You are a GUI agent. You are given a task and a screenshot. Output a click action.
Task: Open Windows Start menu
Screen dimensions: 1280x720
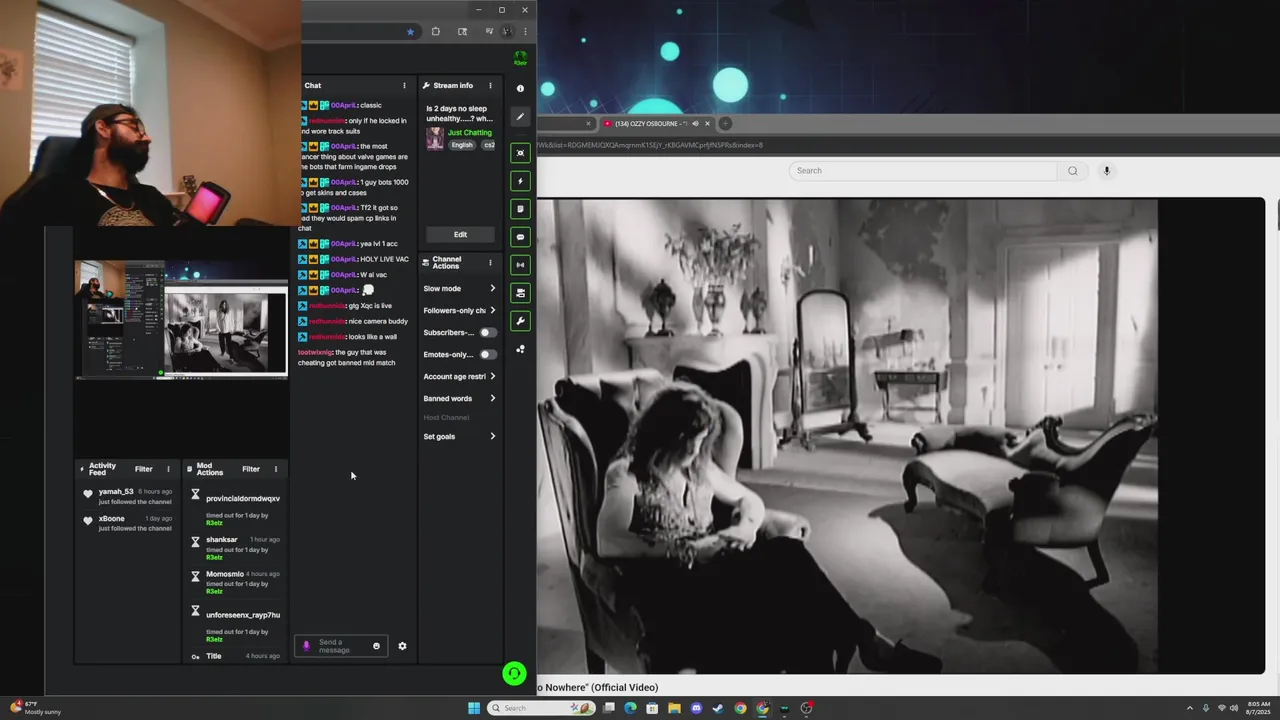(x=474, y=708)
